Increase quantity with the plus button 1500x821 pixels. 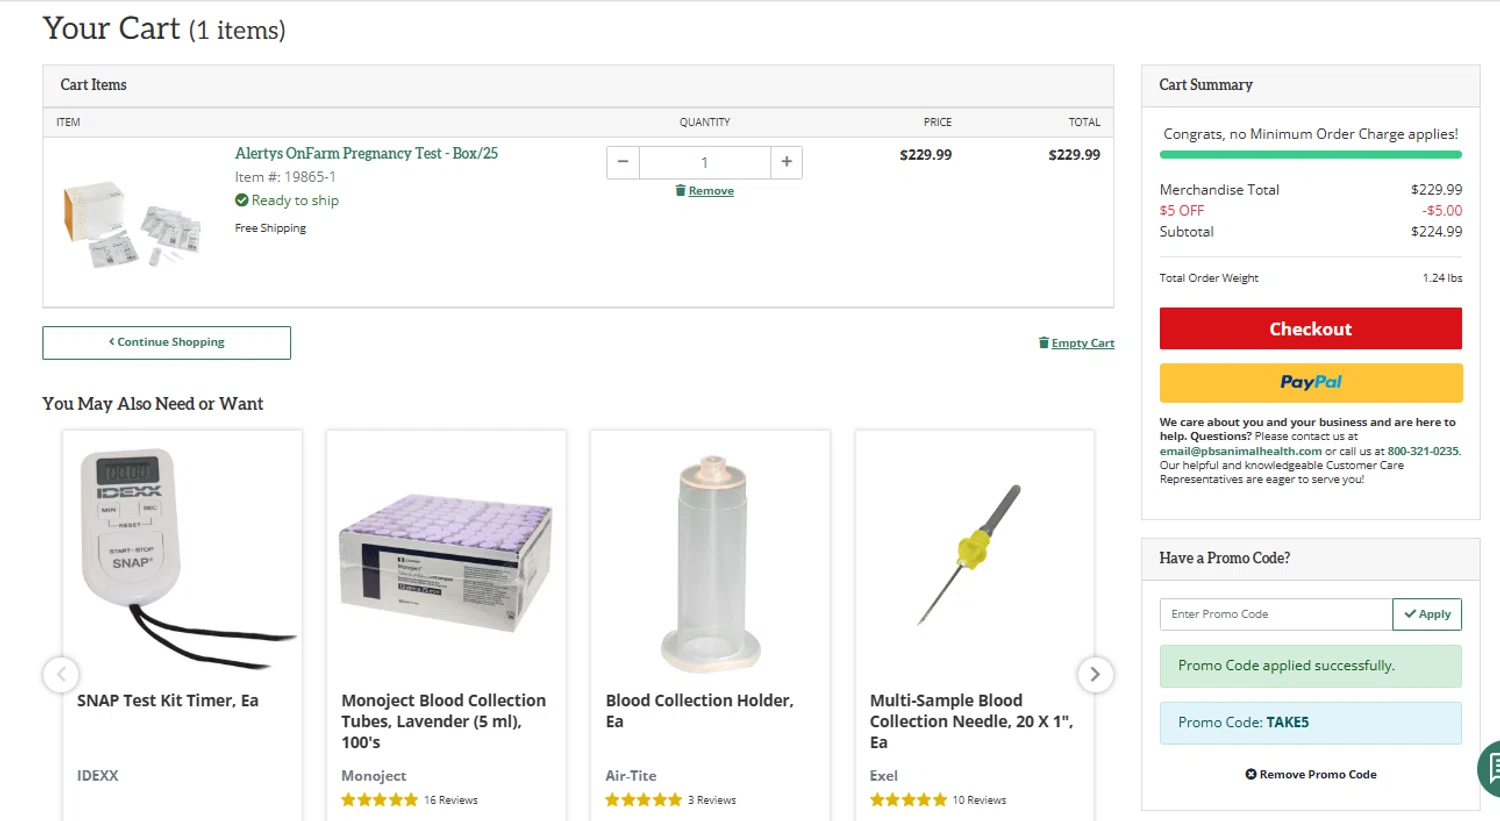[787, 162]
